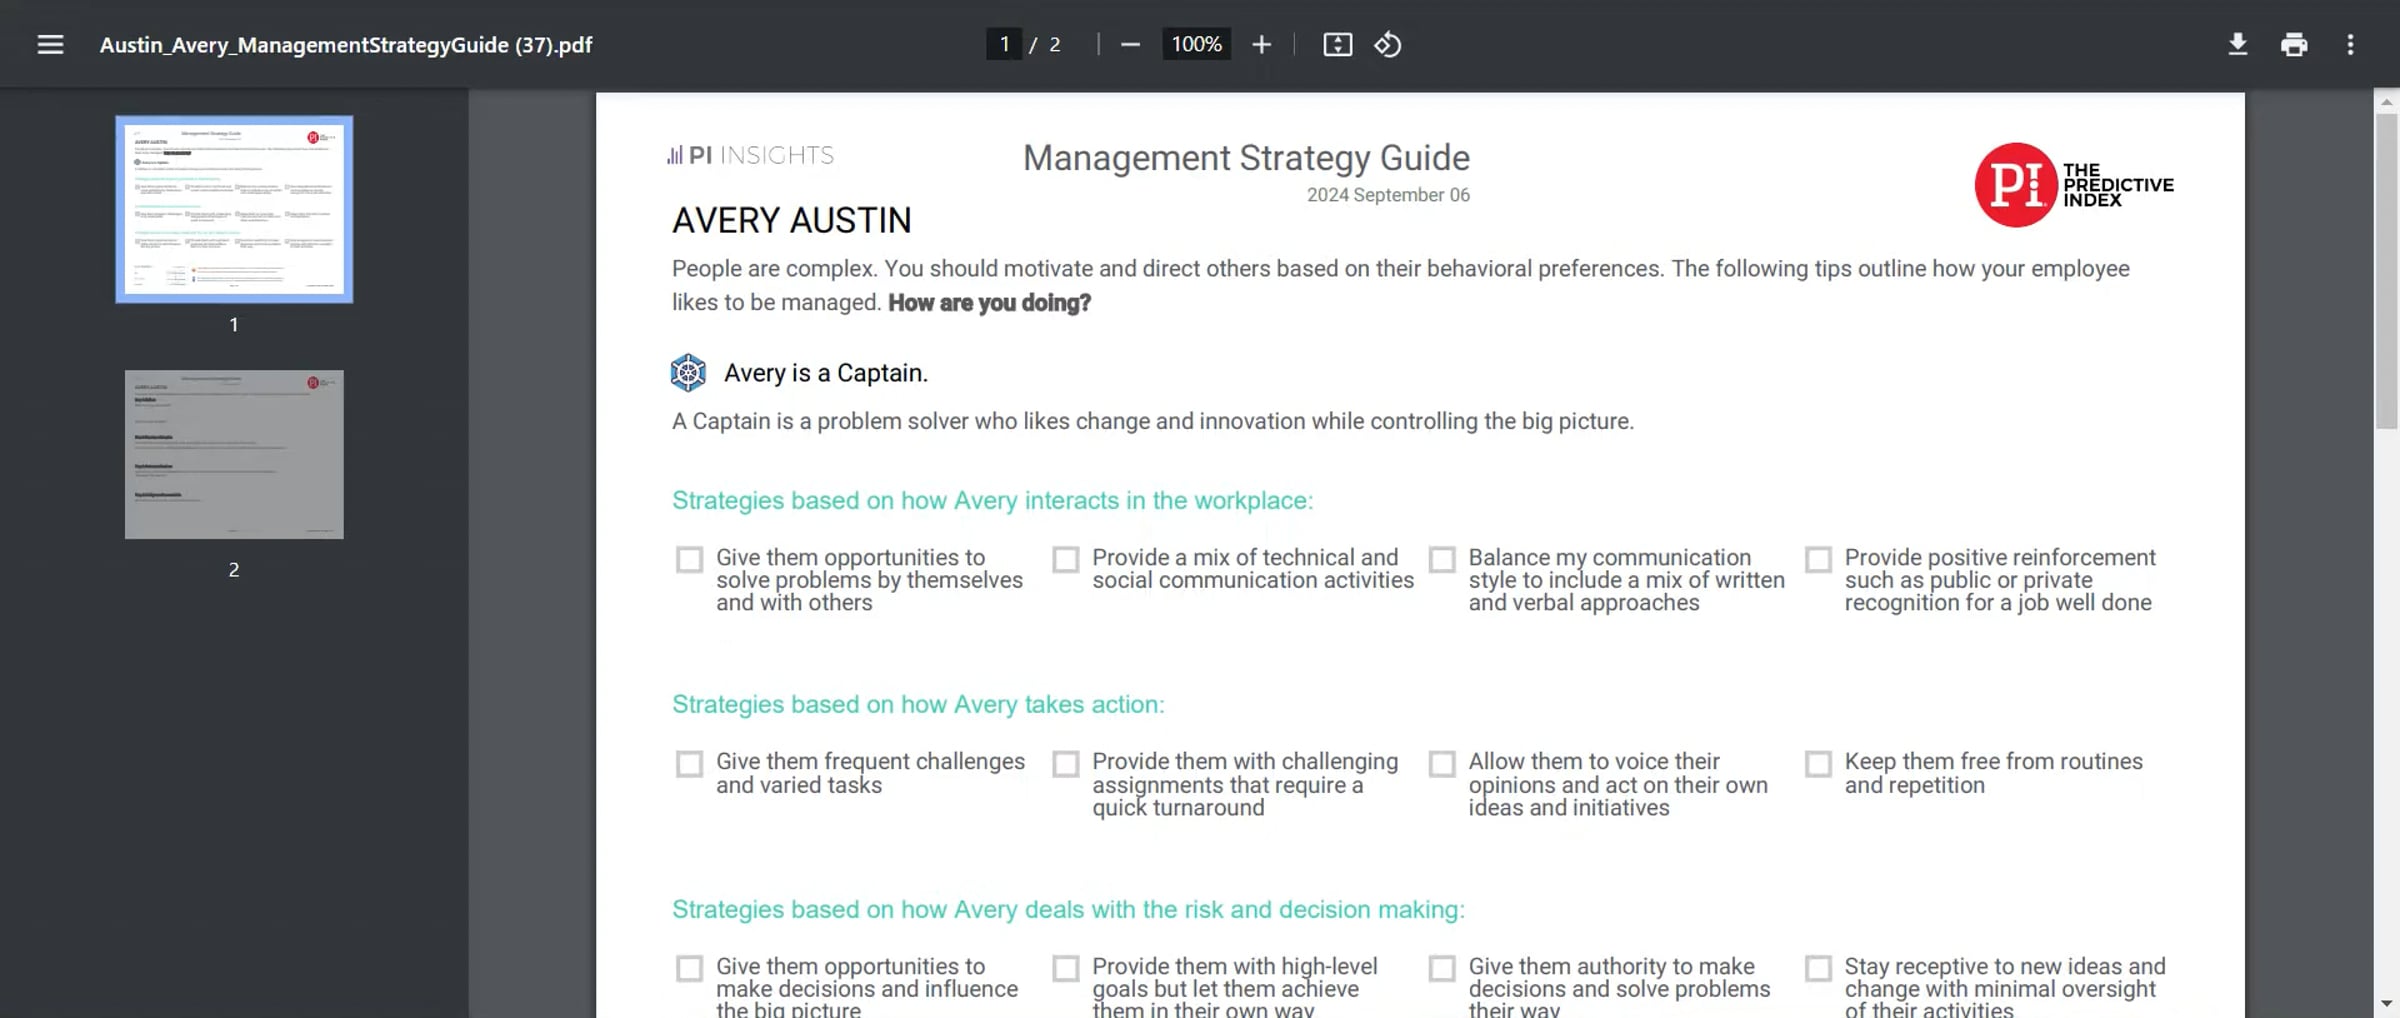Check 'Stay receptive to new ideas' box
This screenshot has height=1018, width=2400.
[1818, 968]
